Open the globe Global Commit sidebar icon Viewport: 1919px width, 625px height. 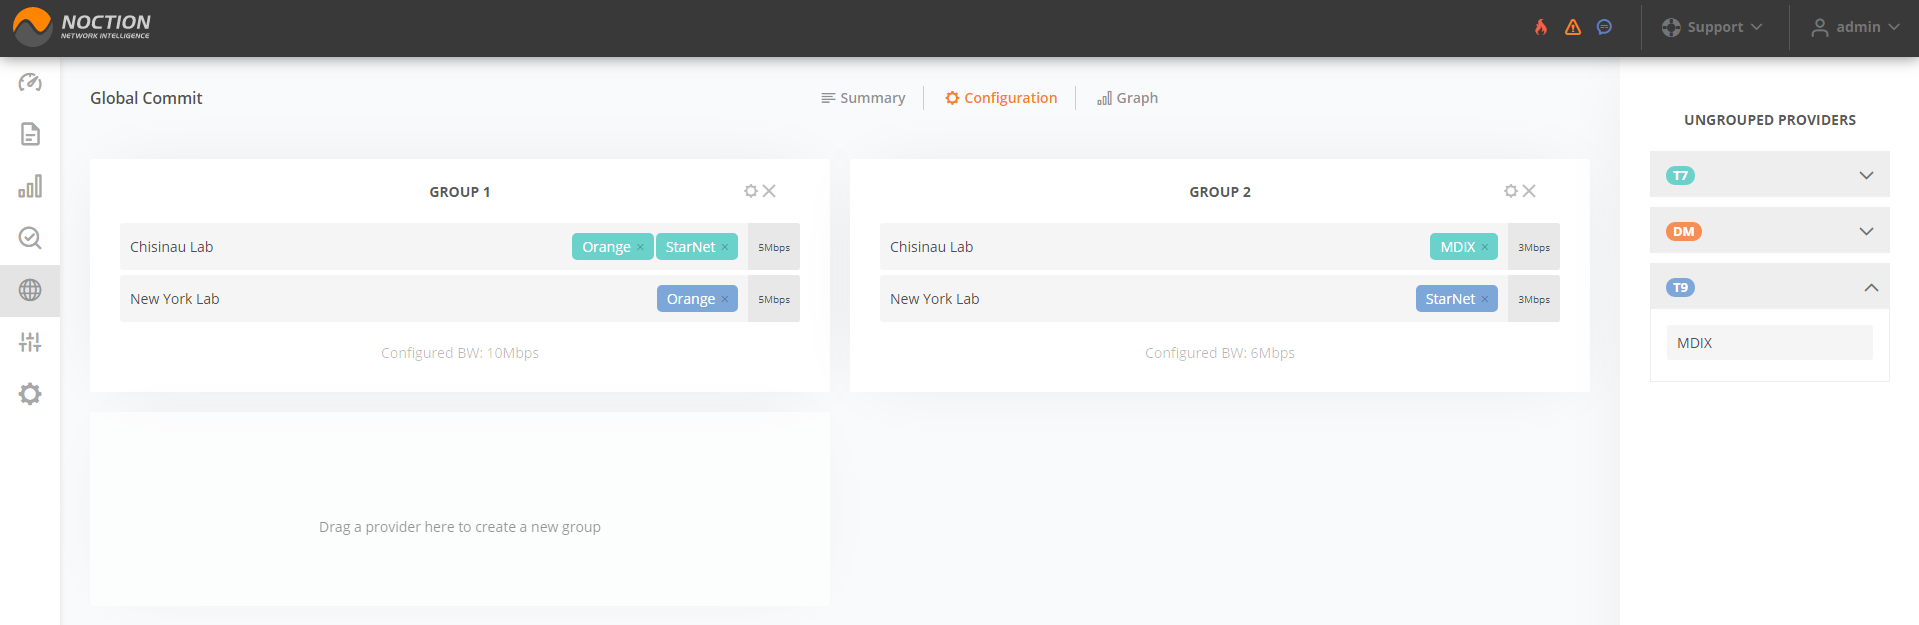click(x=30, y=290)
